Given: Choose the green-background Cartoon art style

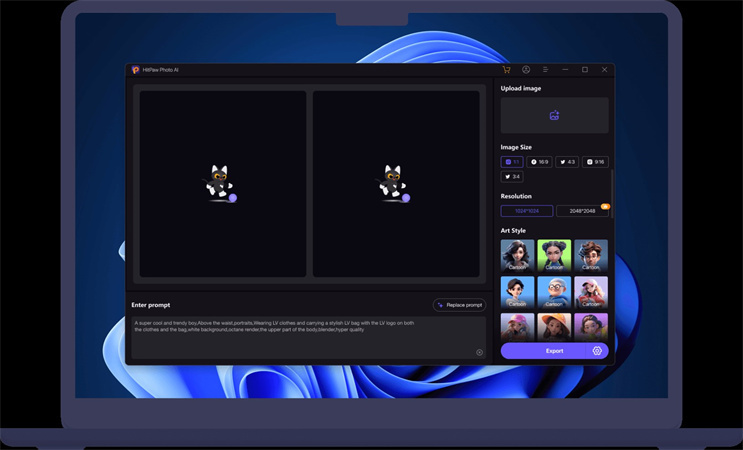Looking at the screenshot, I should (x=554, y=255).
